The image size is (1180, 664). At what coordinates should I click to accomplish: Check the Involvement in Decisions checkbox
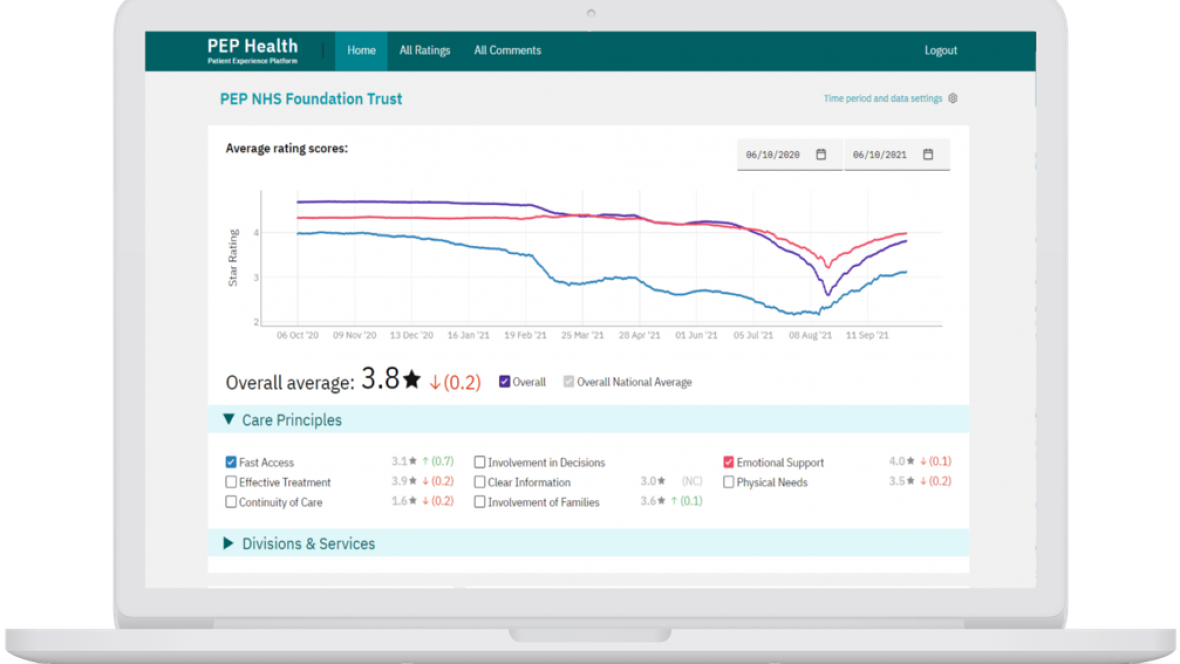tap(480, 463)
